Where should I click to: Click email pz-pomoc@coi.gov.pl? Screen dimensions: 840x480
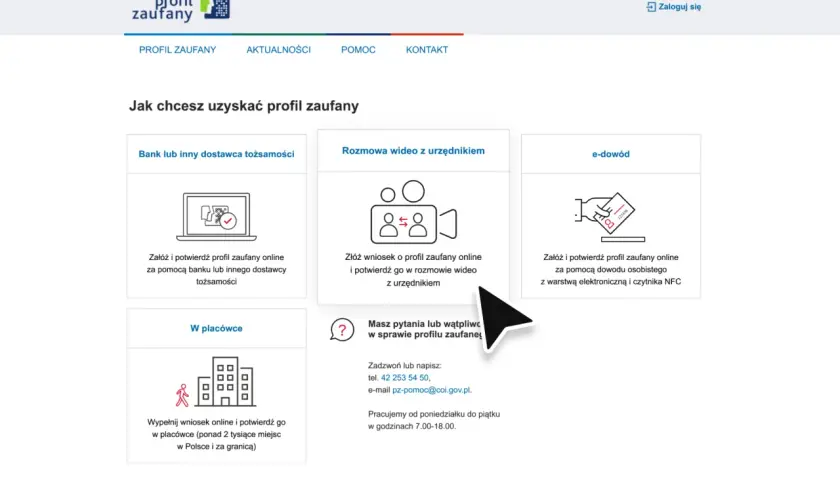pos(431,390)
